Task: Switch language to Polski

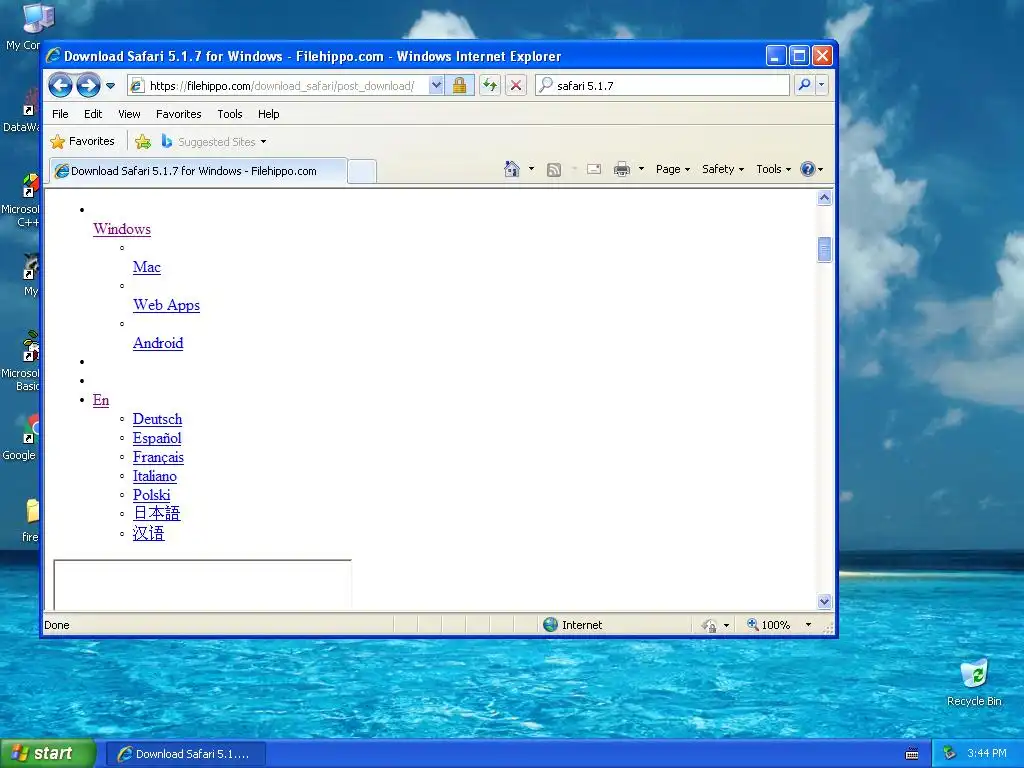Action: click(152, 495)
